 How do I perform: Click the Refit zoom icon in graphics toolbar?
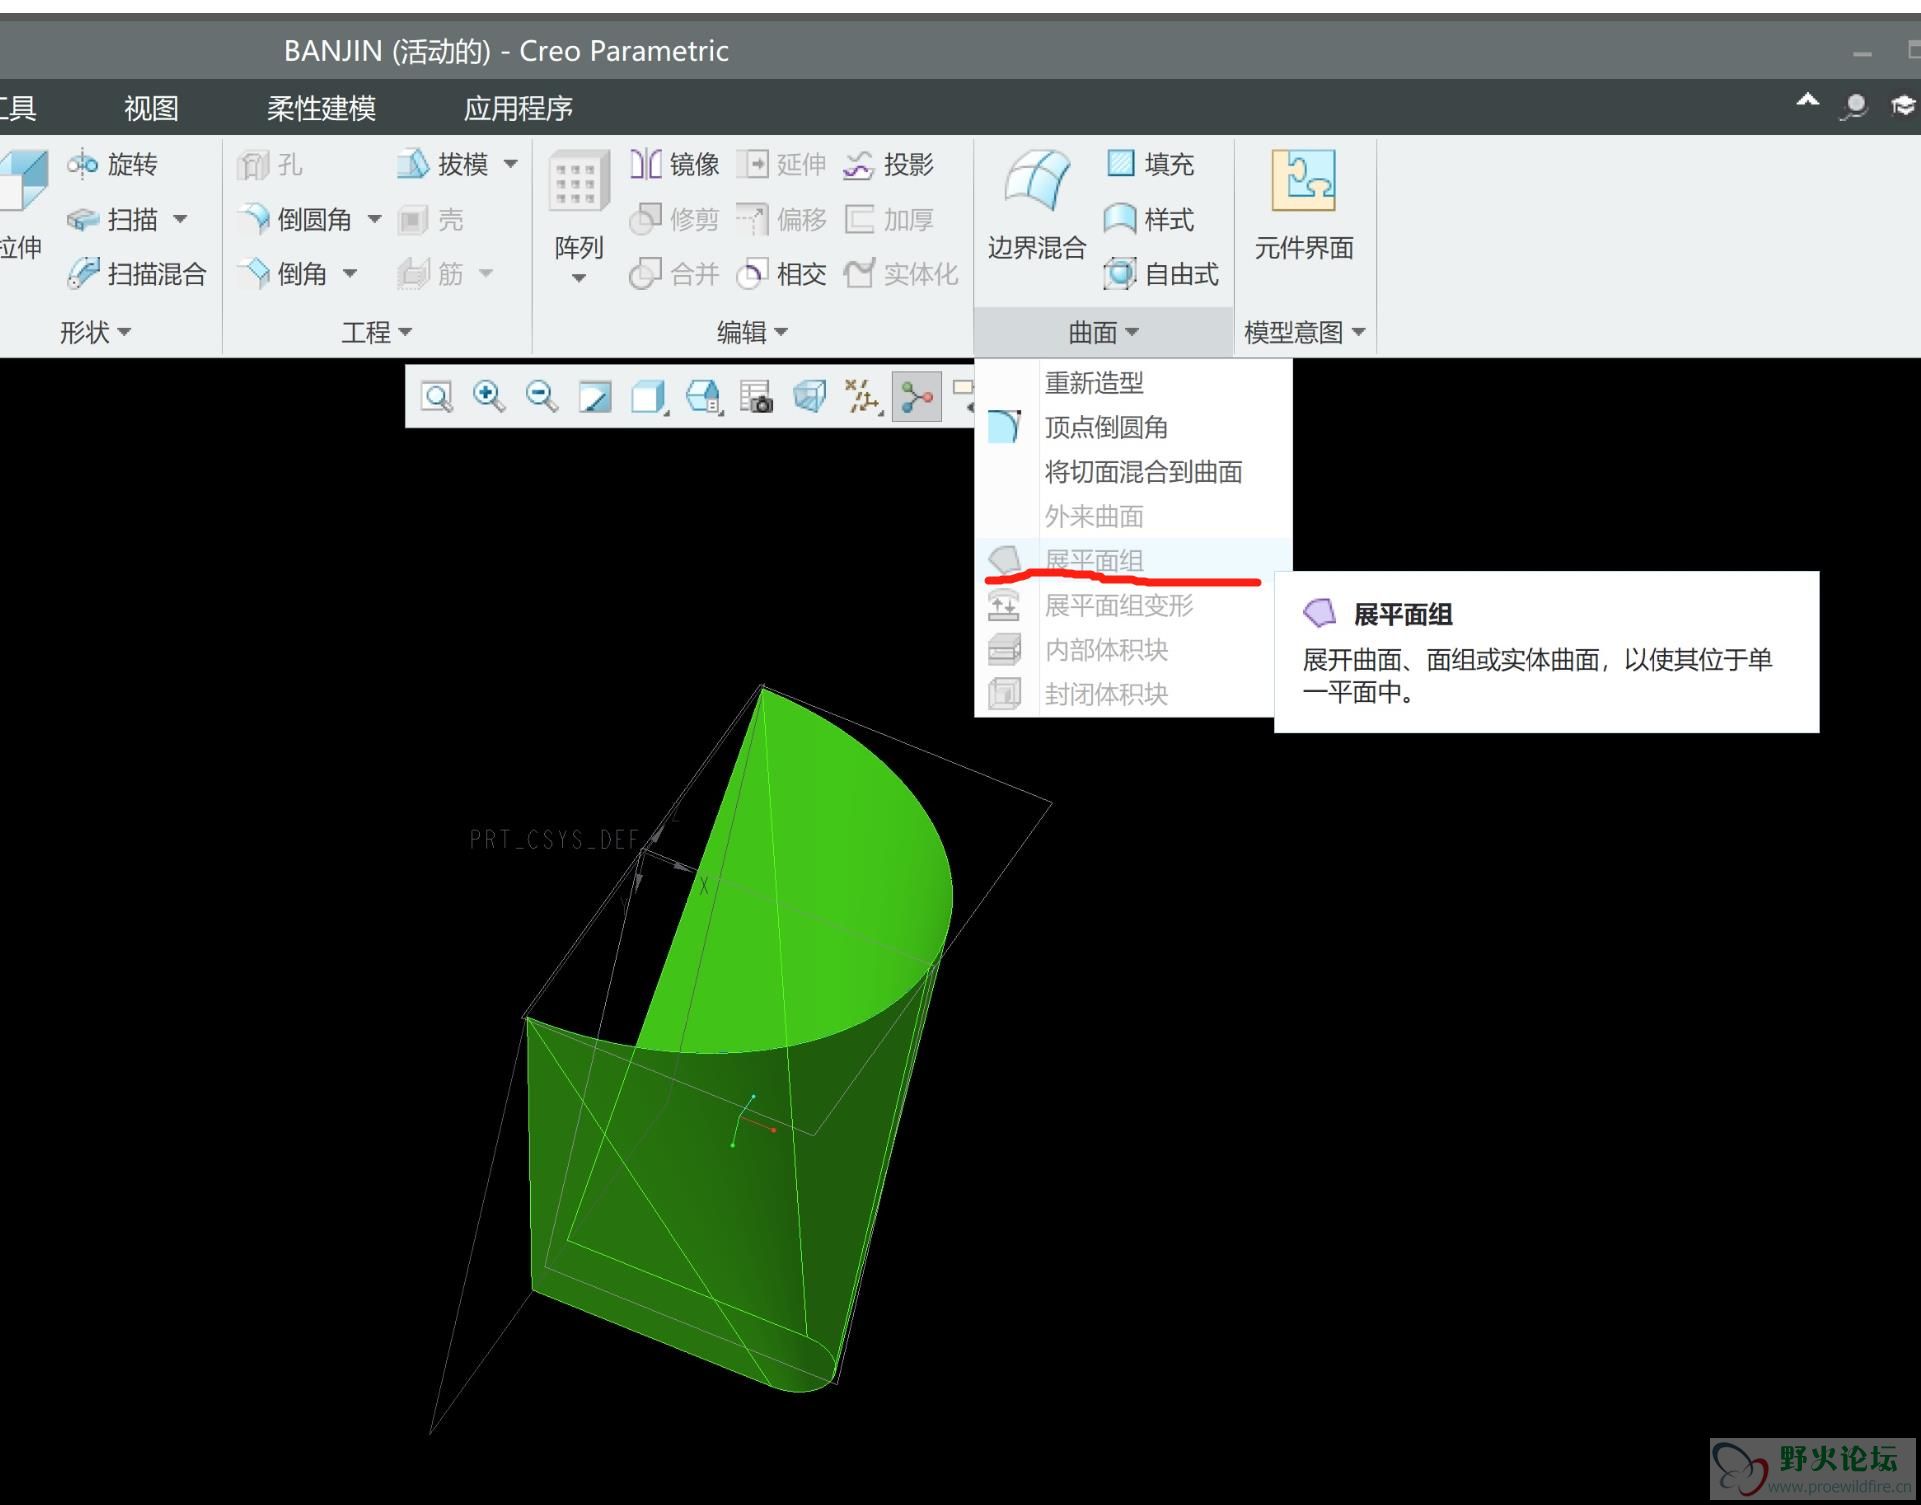(x=437, y=397)
